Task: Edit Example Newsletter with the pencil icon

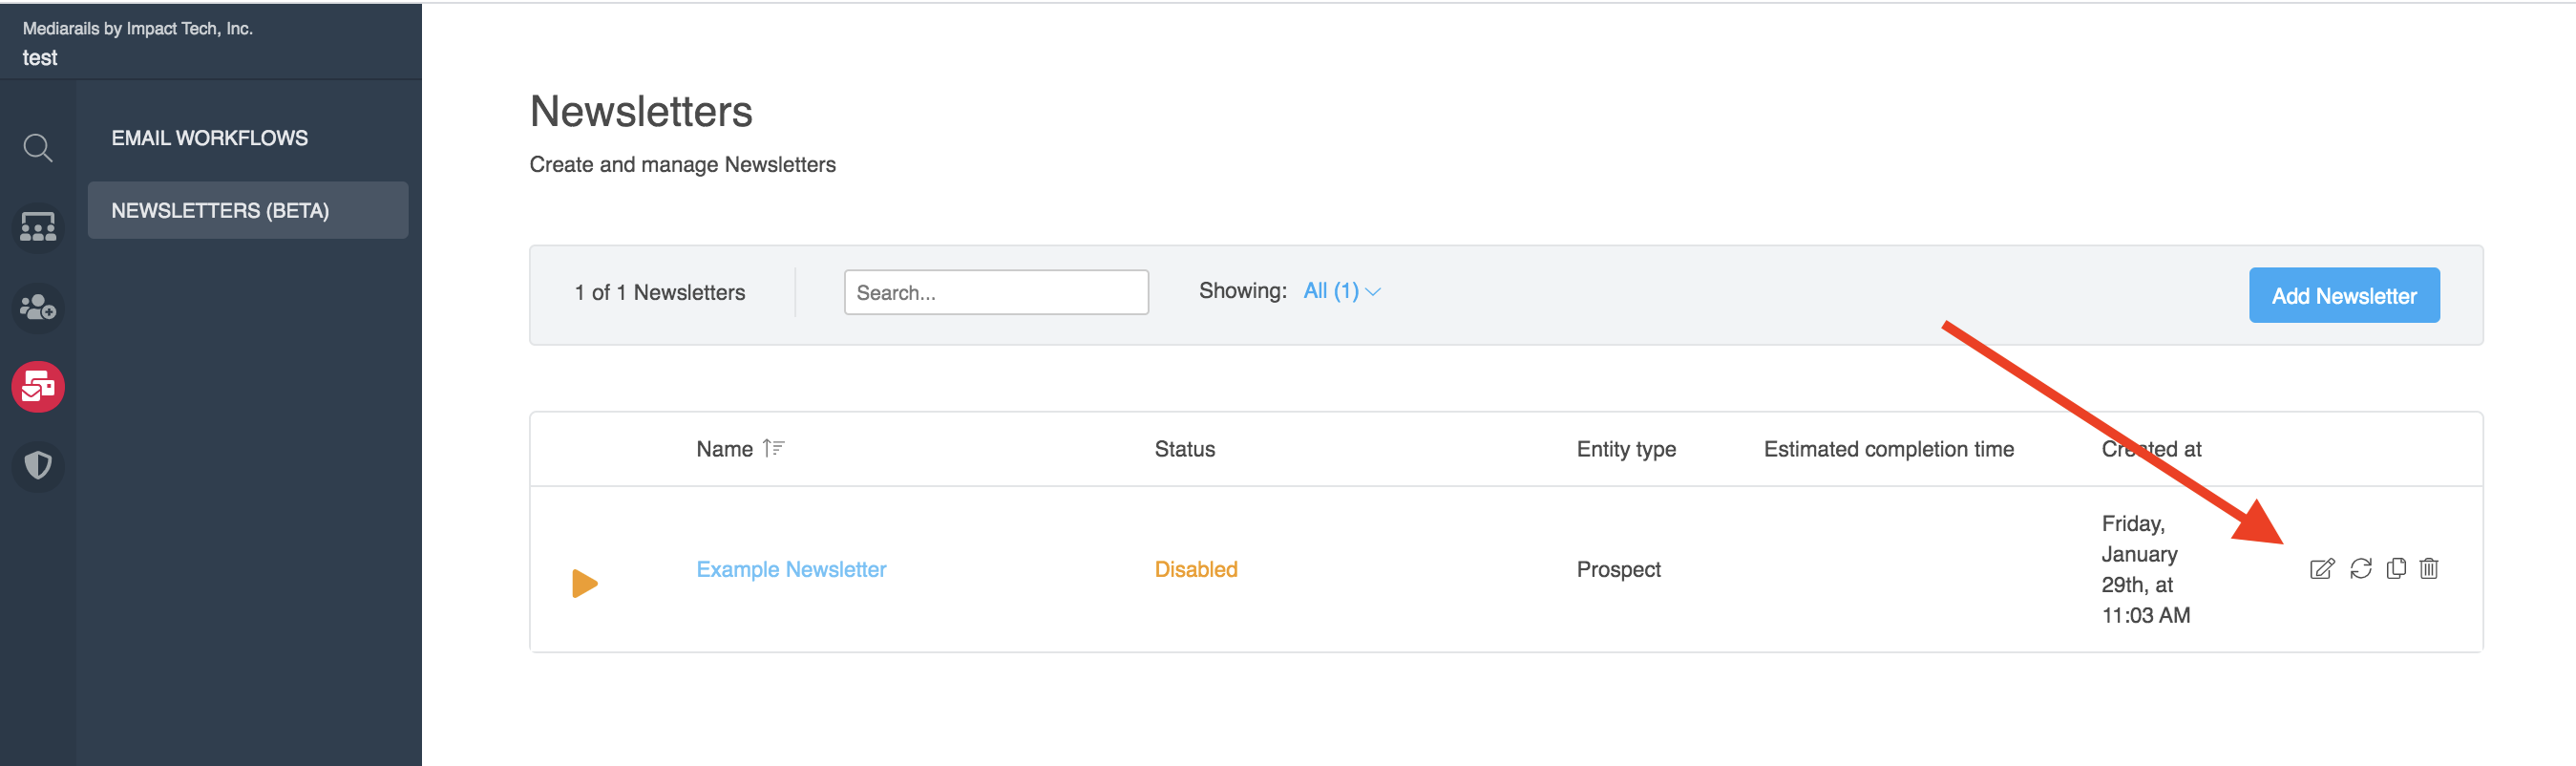Action: tap(2321, 569)
